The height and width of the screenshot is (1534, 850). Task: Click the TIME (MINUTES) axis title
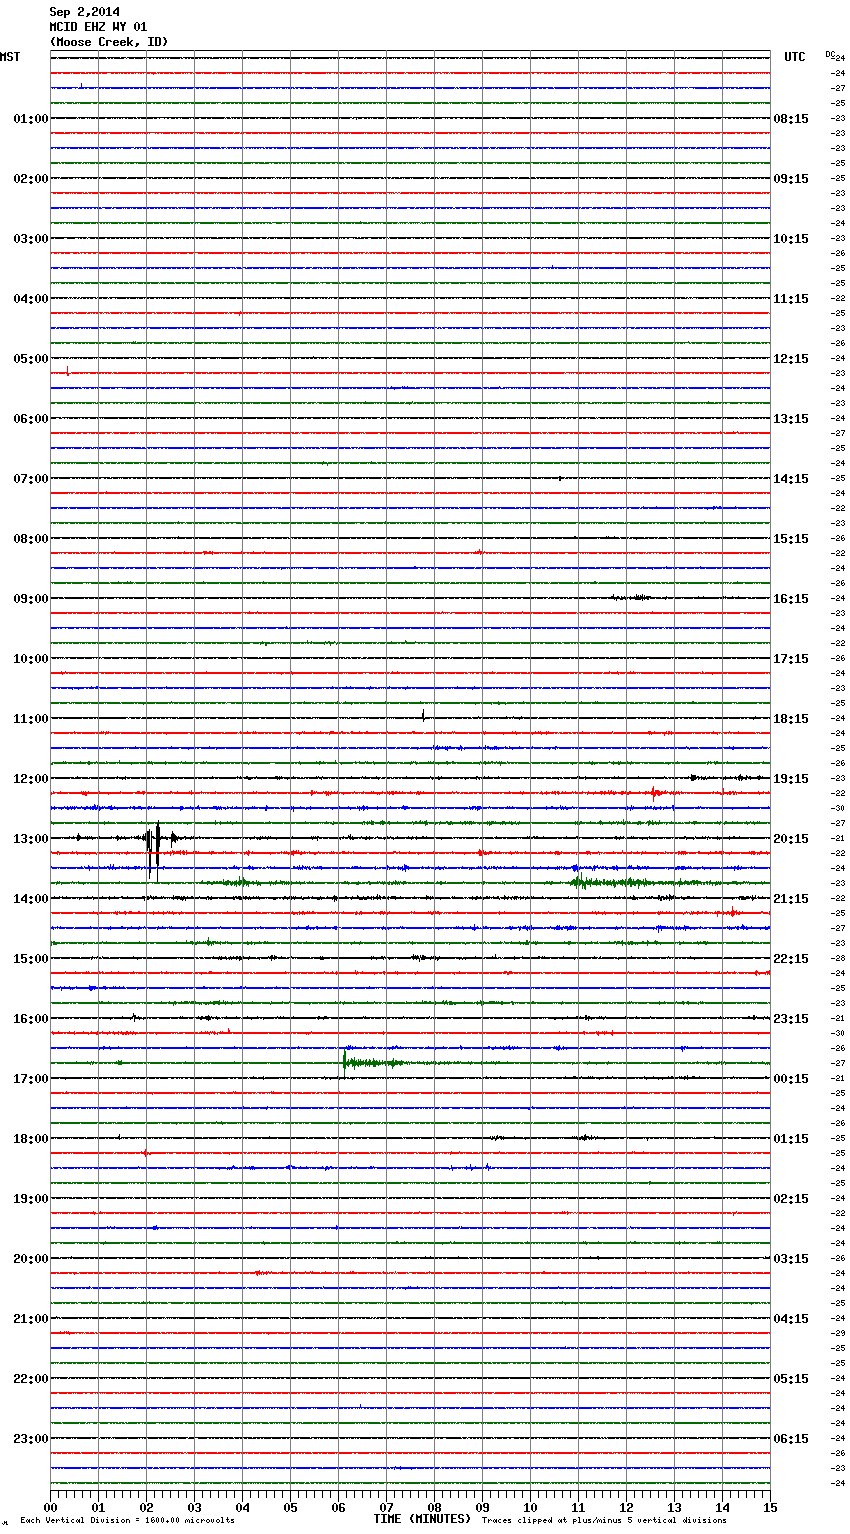coord(422,1519)
